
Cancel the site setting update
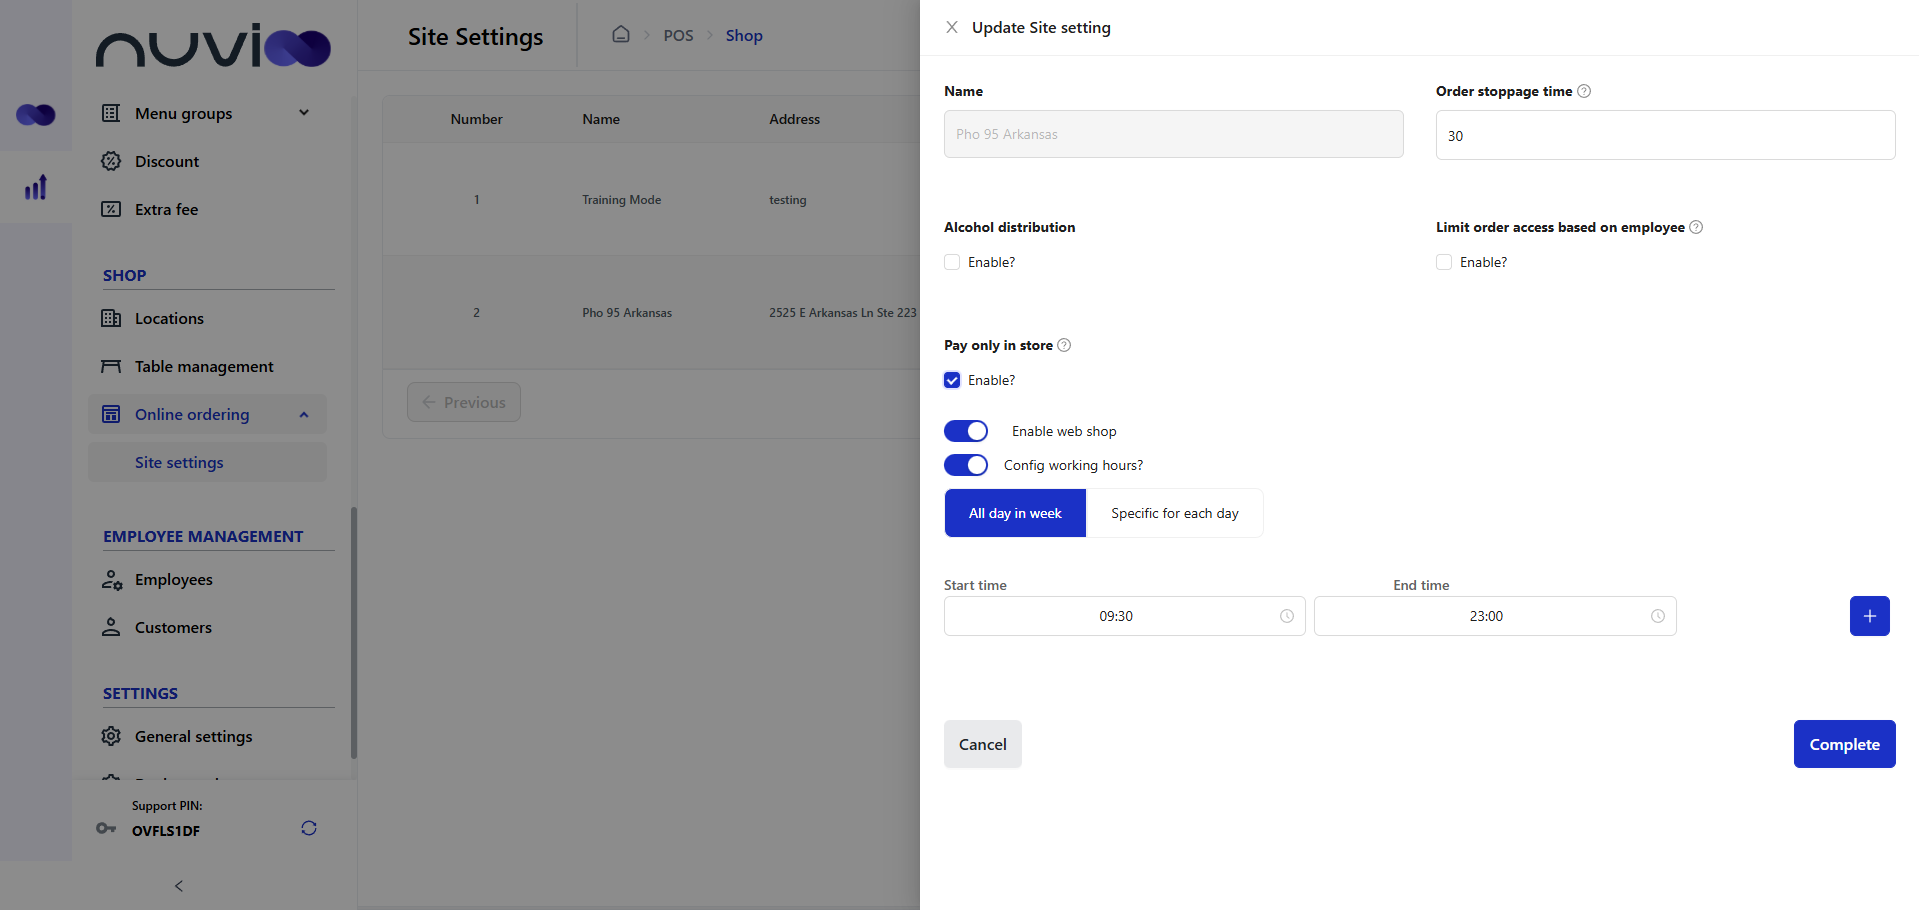[982, 744]
